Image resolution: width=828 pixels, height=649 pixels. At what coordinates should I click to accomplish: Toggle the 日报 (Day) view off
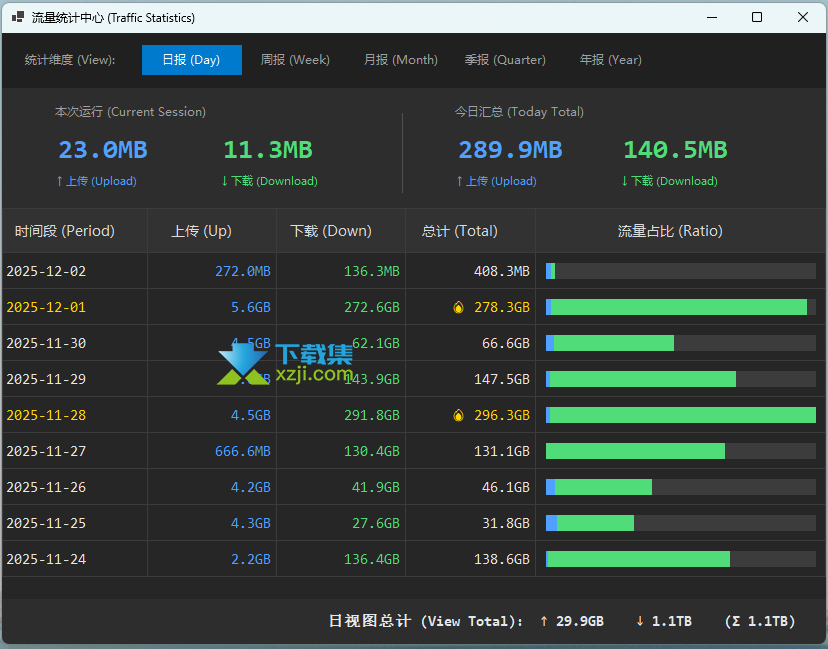point(191,60)
